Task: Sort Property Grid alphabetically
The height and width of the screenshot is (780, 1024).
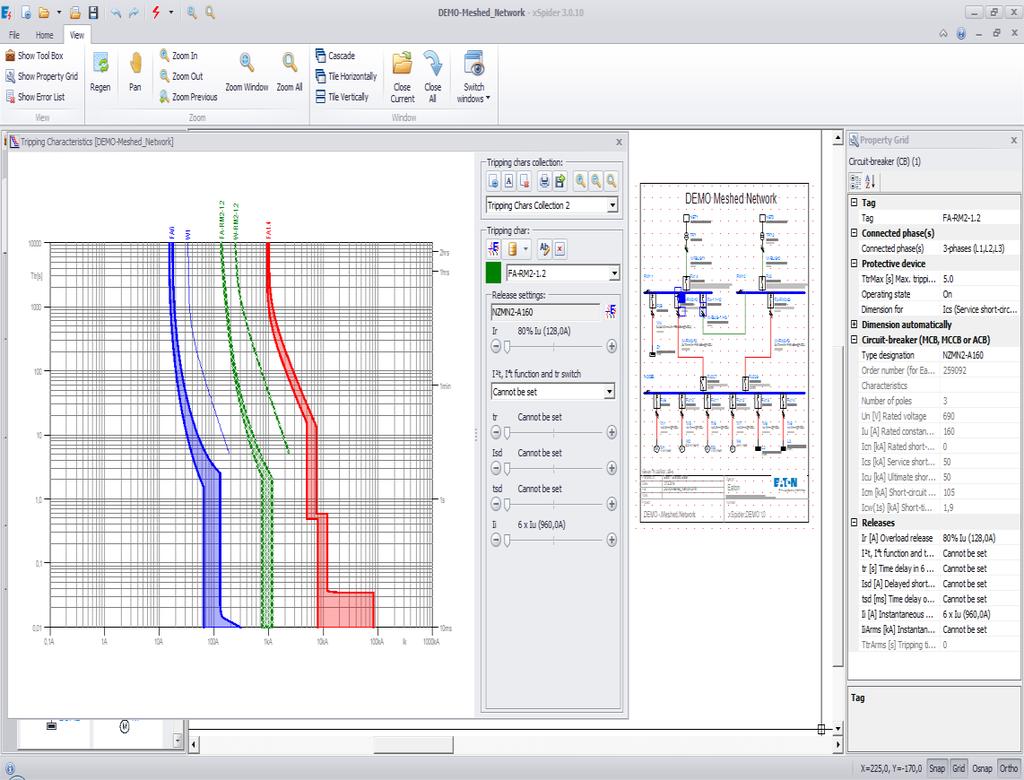Action: click(x=871, y=181)
